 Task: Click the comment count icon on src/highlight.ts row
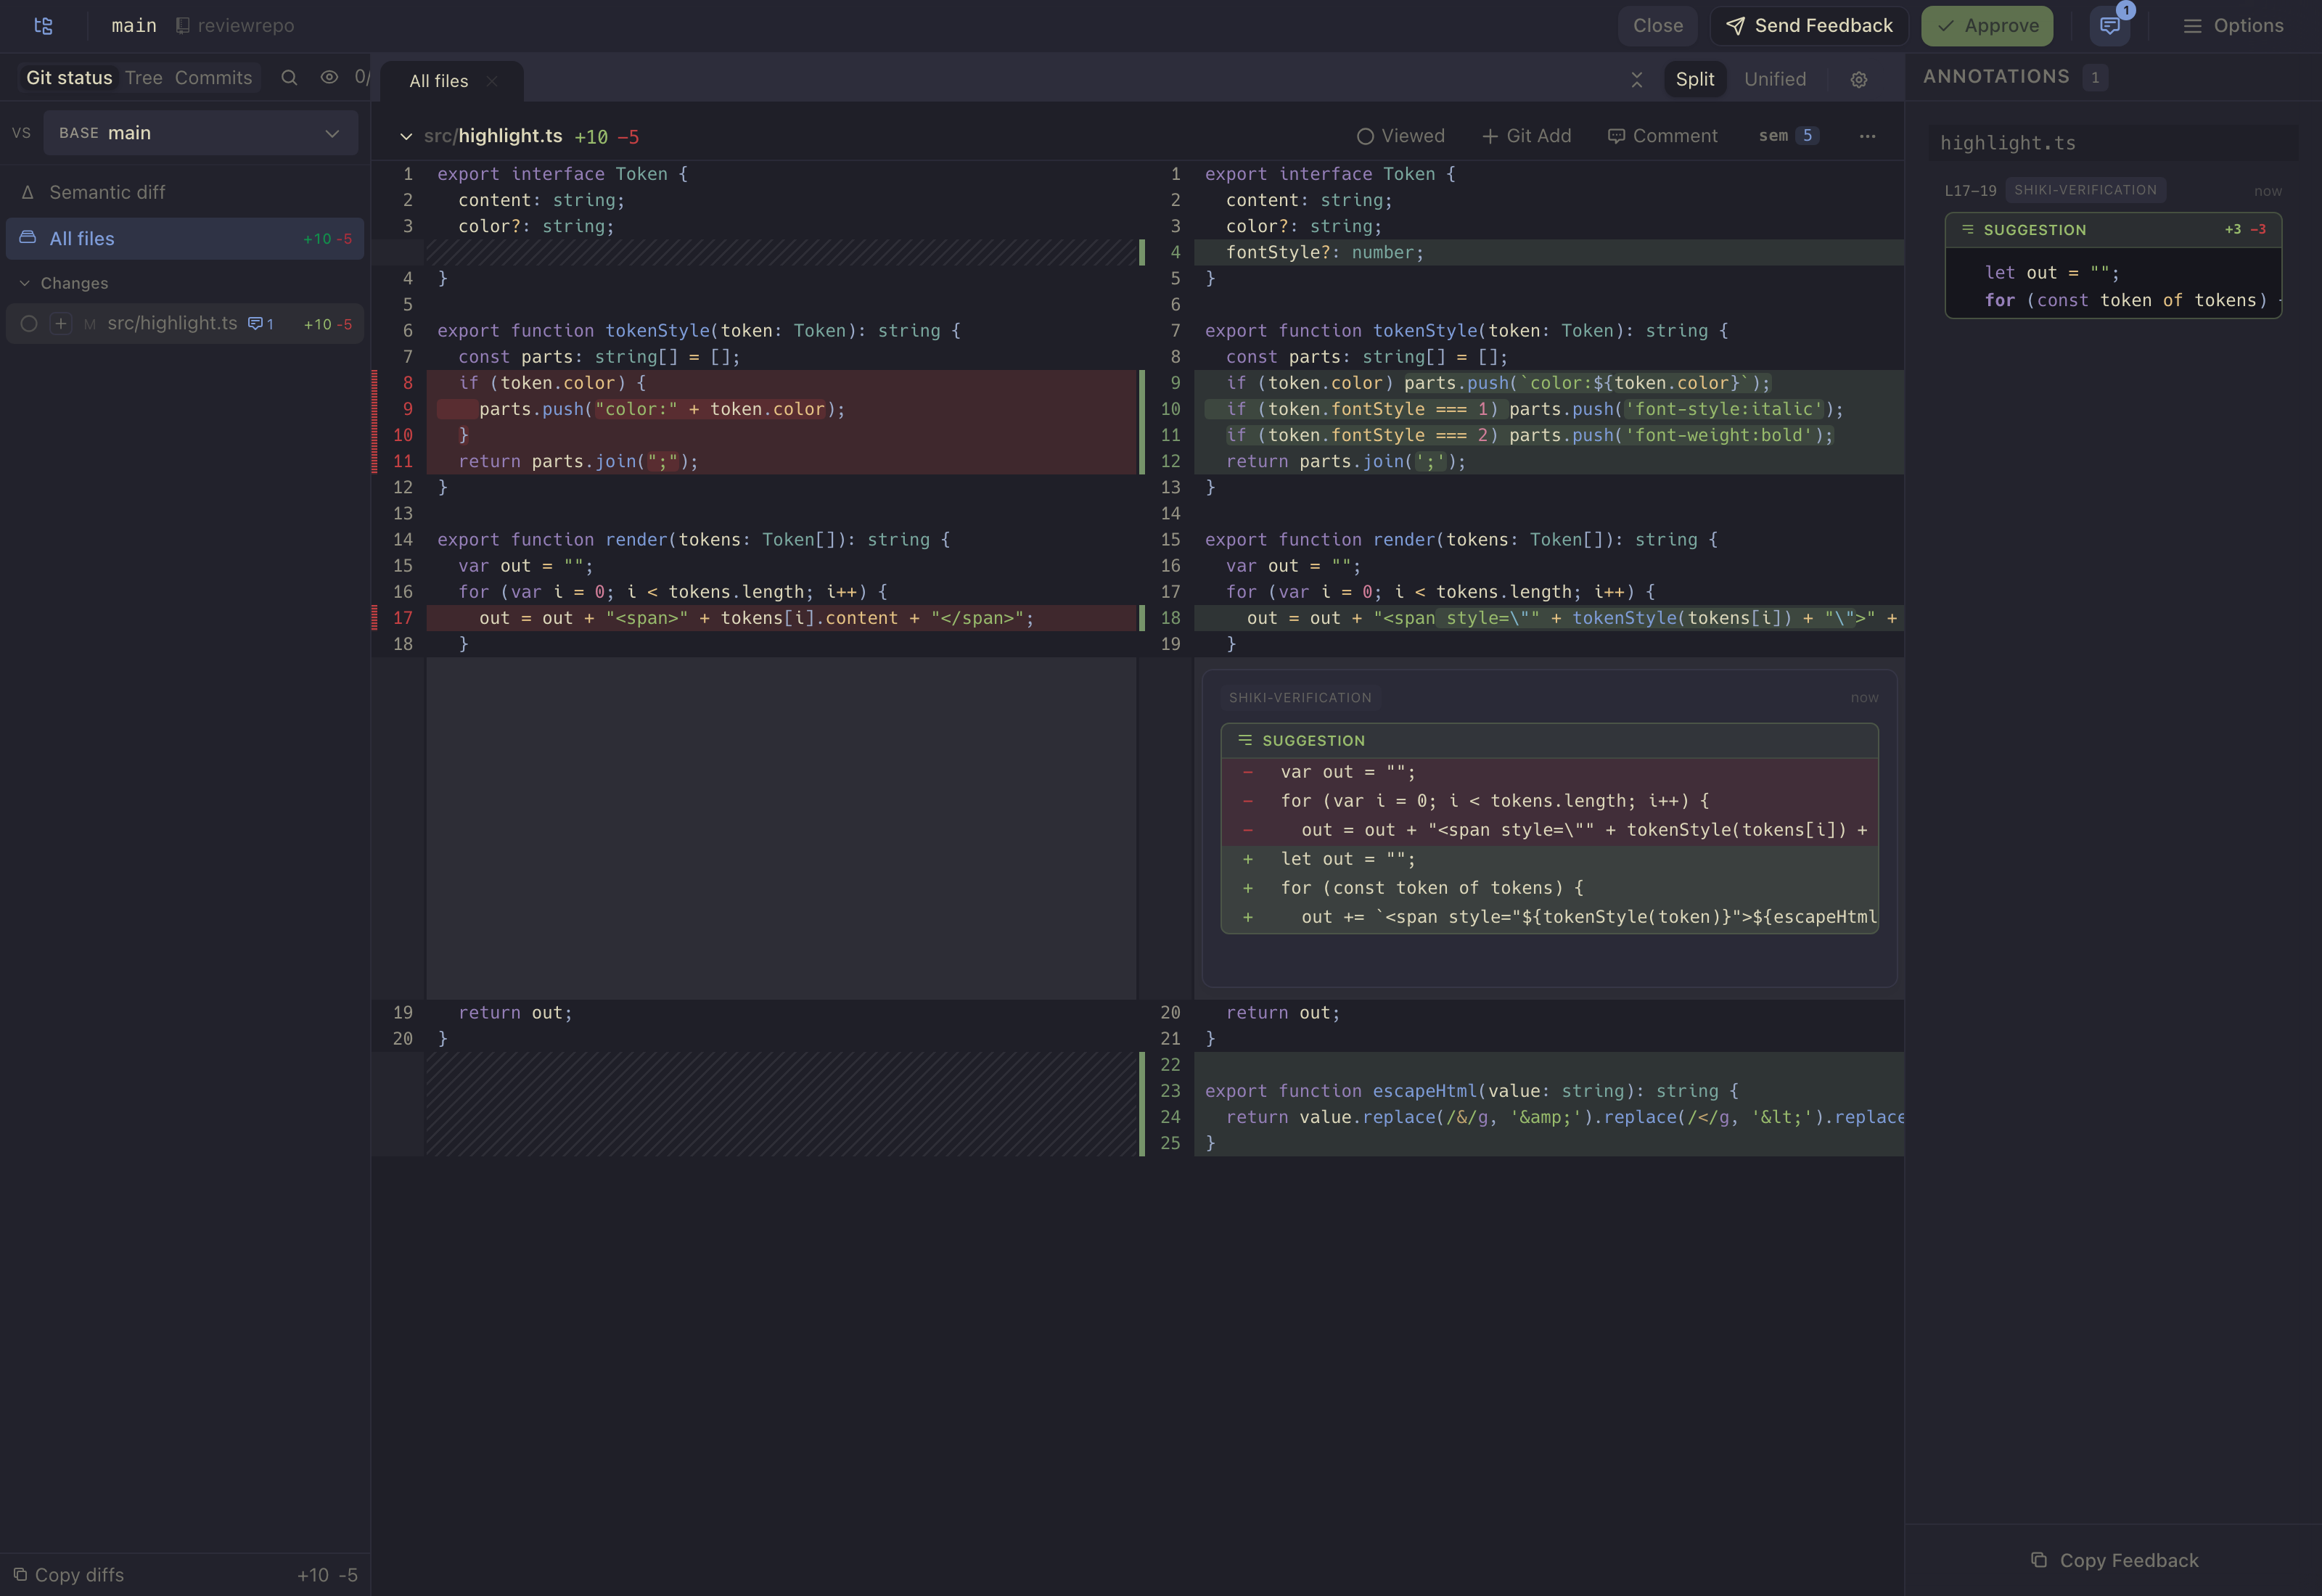[260, 324]
